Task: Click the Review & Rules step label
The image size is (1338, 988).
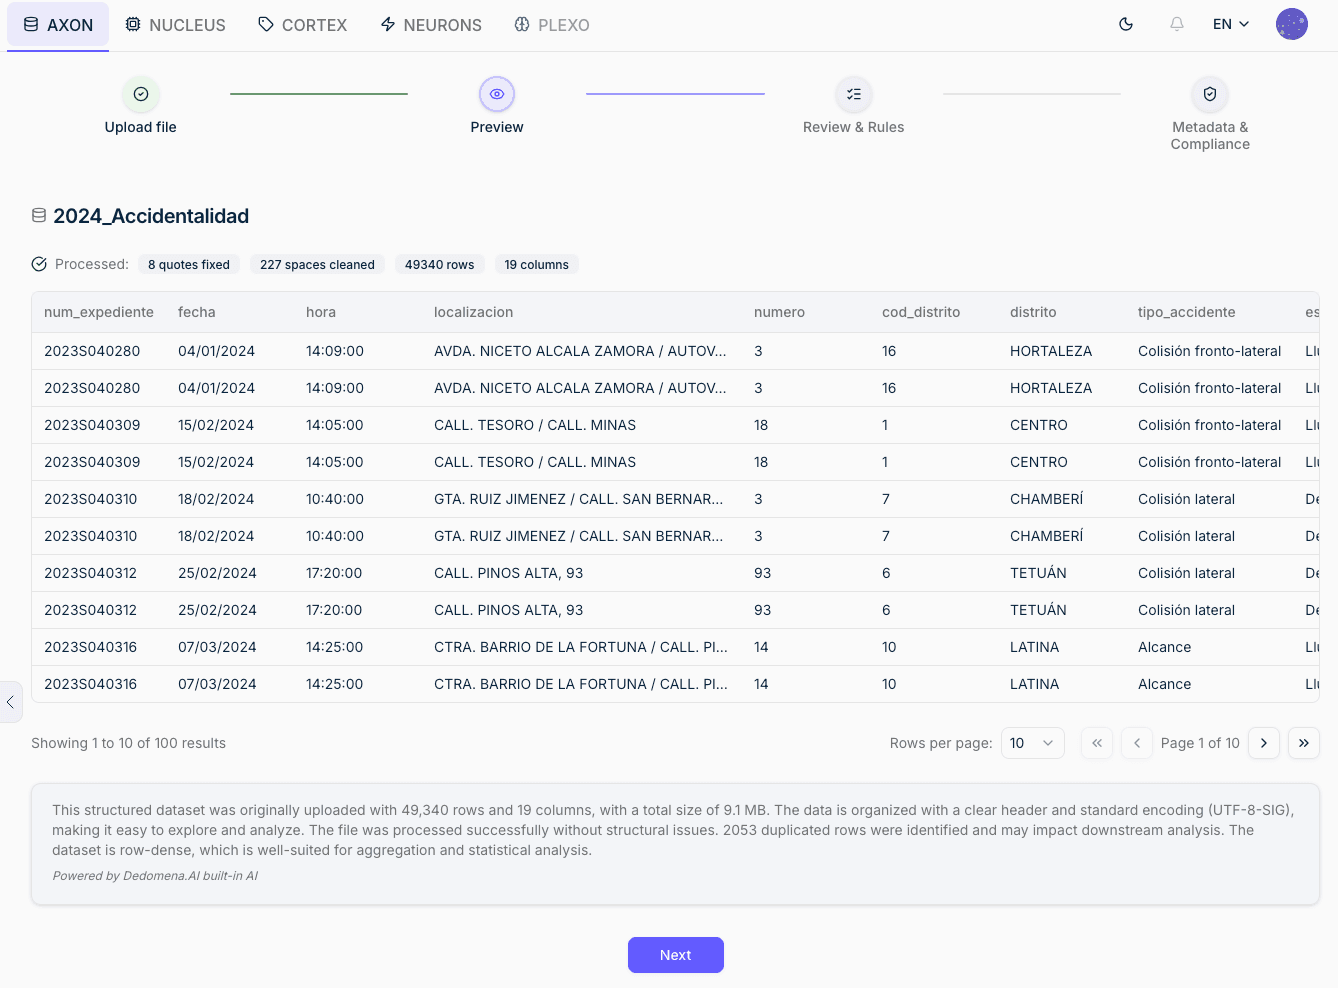Action: pyautogui.click(x=854, y=127)
